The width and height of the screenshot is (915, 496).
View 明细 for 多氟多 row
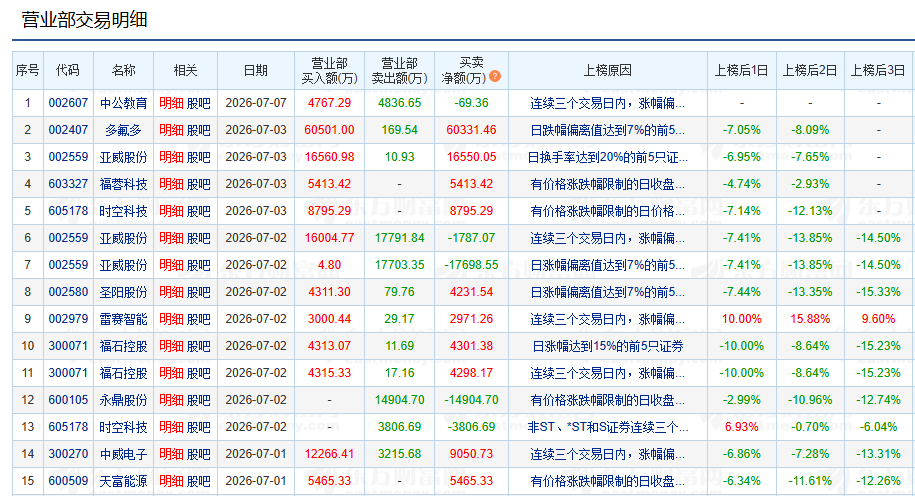tap(171, 130)
